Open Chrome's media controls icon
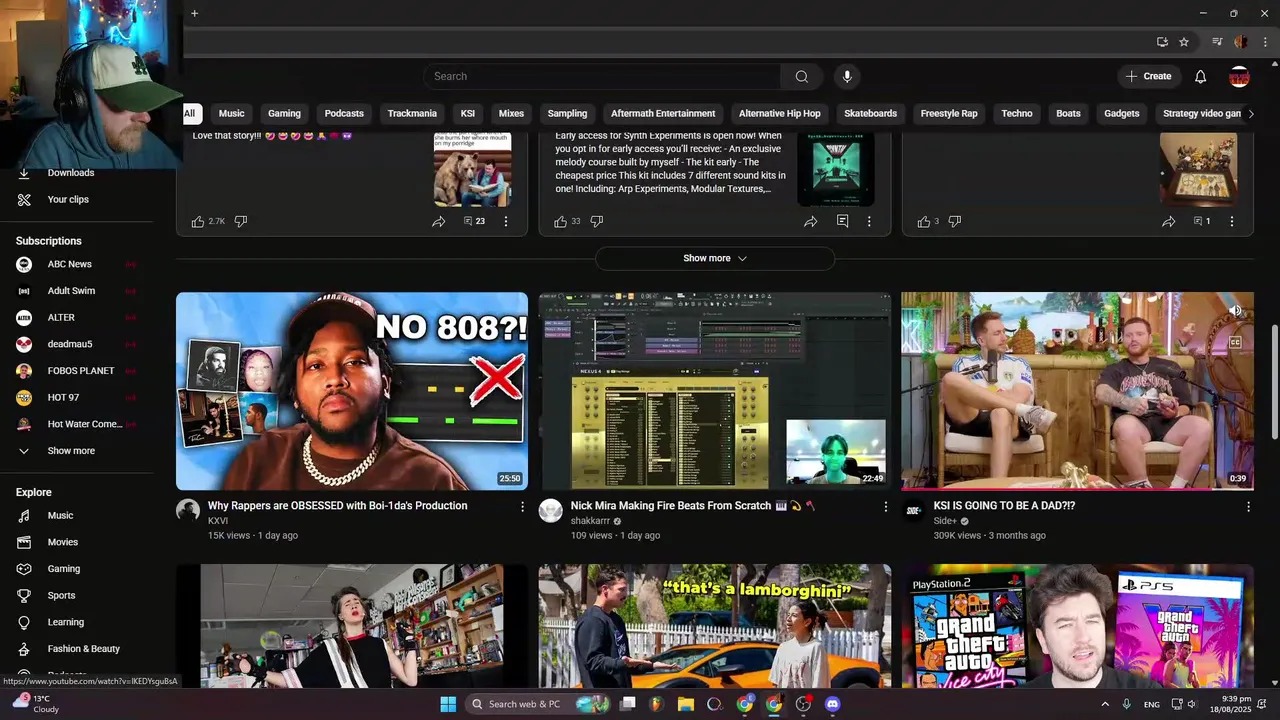 click(x=1217, y=42)
